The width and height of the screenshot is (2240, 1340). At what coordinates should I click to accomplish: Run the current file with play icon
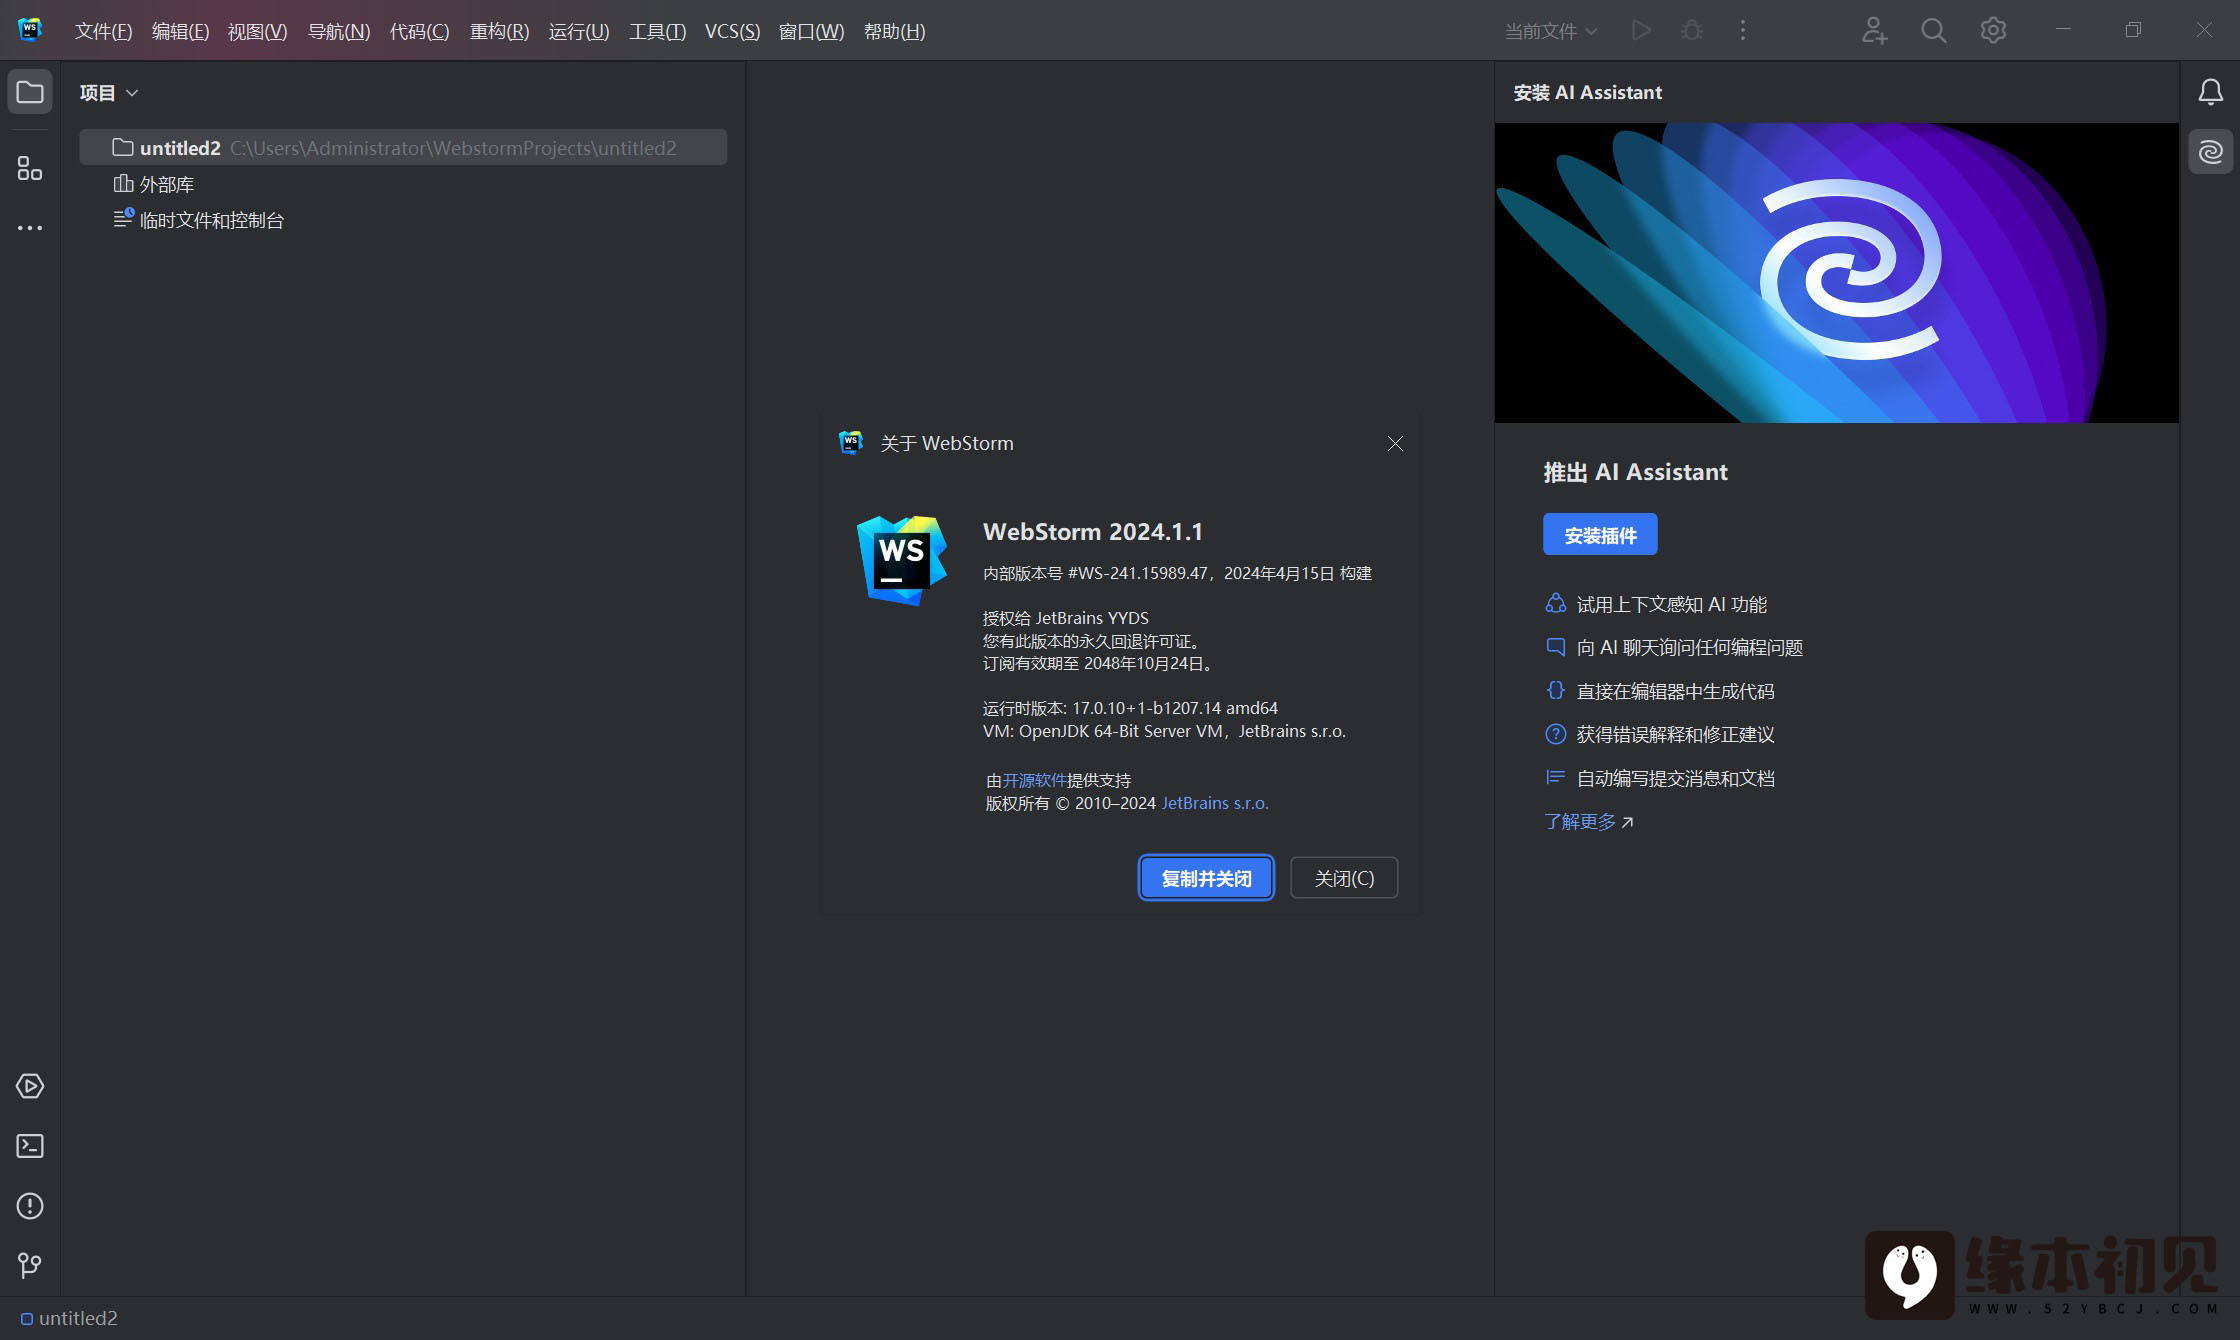click(1641, 31)
